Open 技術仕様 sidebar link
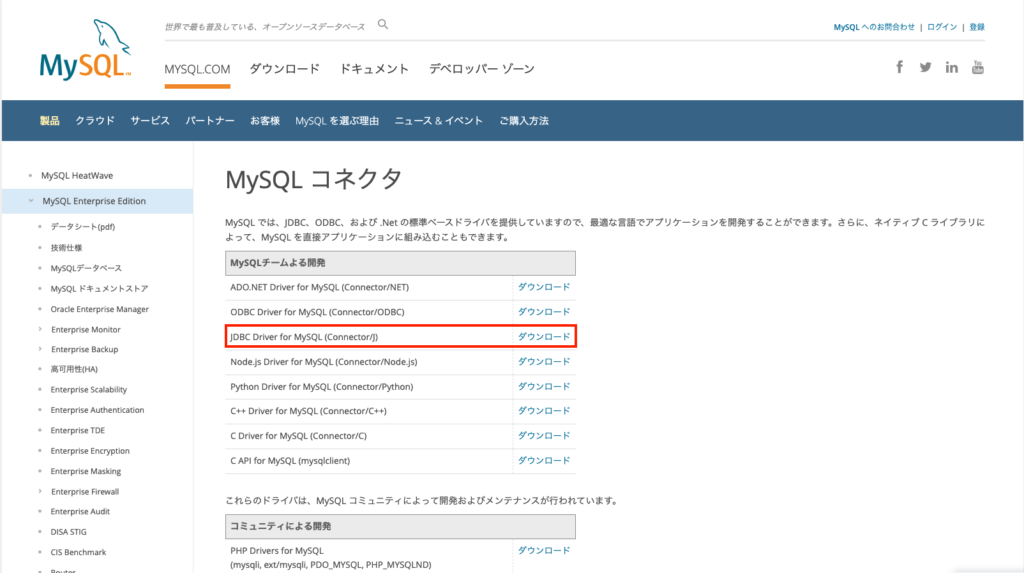 pos(67,248)
